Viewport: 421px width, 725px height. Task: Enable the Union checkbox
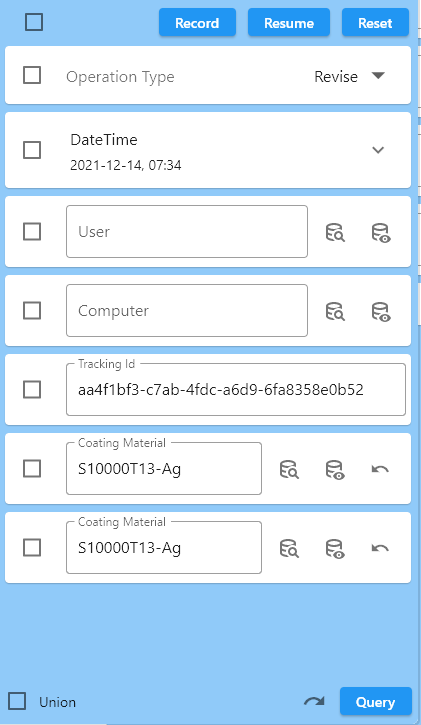[17, 701]
